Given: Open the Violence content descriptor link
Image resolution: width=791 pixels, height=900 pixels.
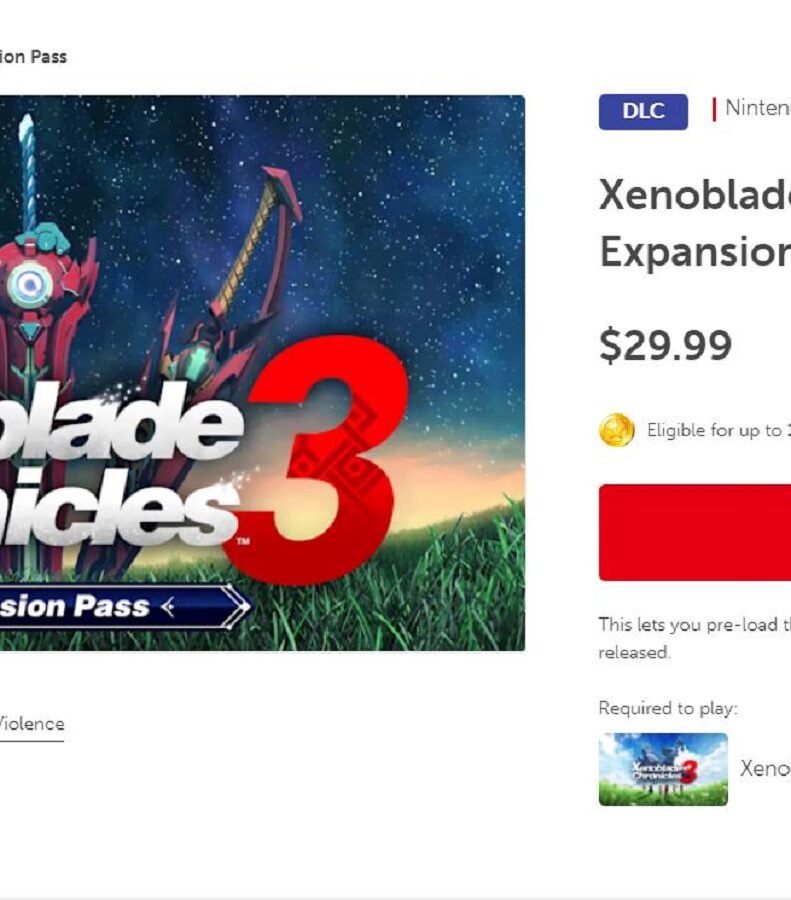Looking at the screenshot, I should 32,724.
